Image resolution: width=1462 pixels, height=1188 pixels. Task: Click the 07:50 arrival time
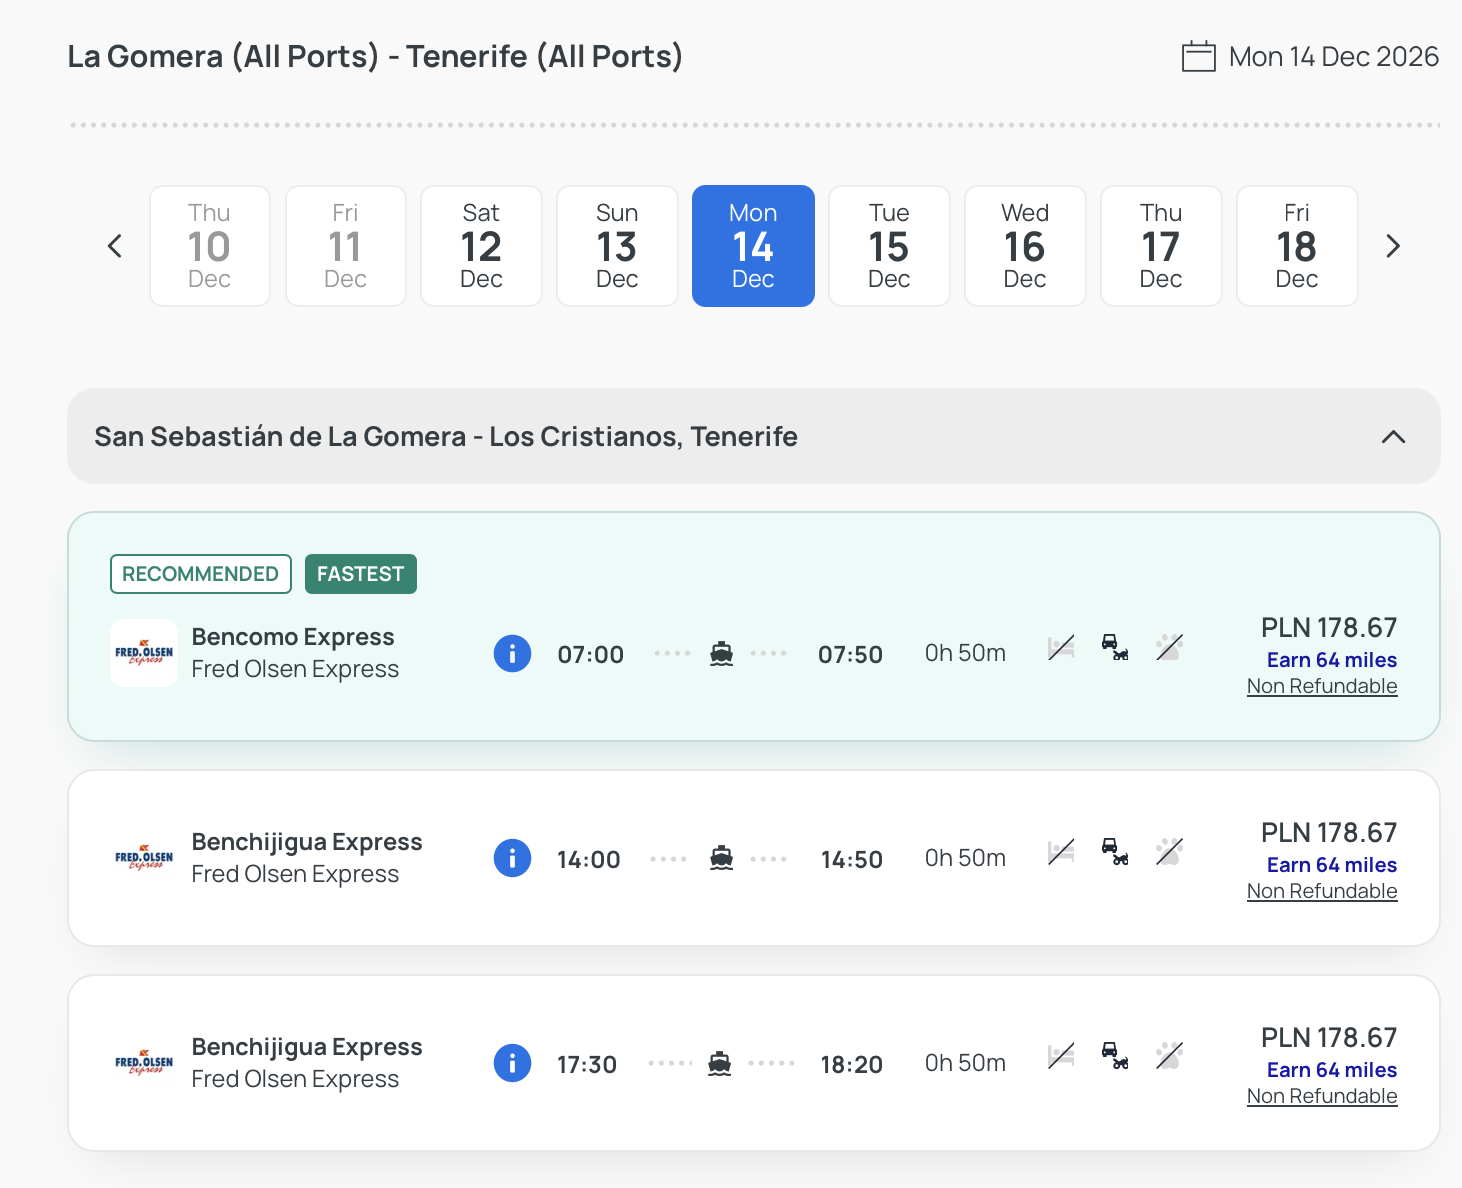tap(850, 655)
